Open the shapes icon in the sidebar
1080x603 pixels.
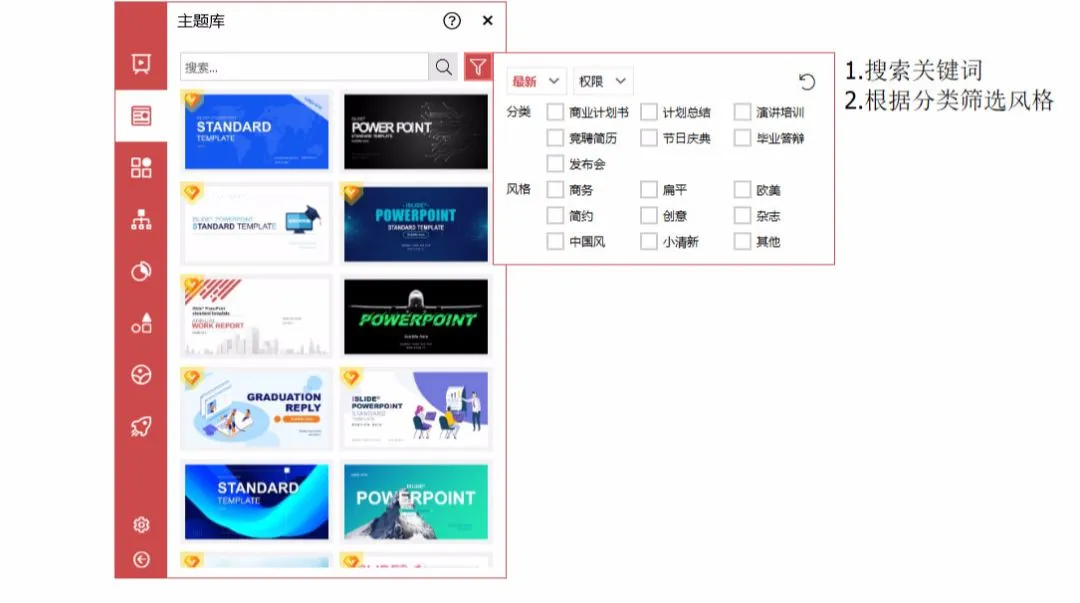click(141, 323)
